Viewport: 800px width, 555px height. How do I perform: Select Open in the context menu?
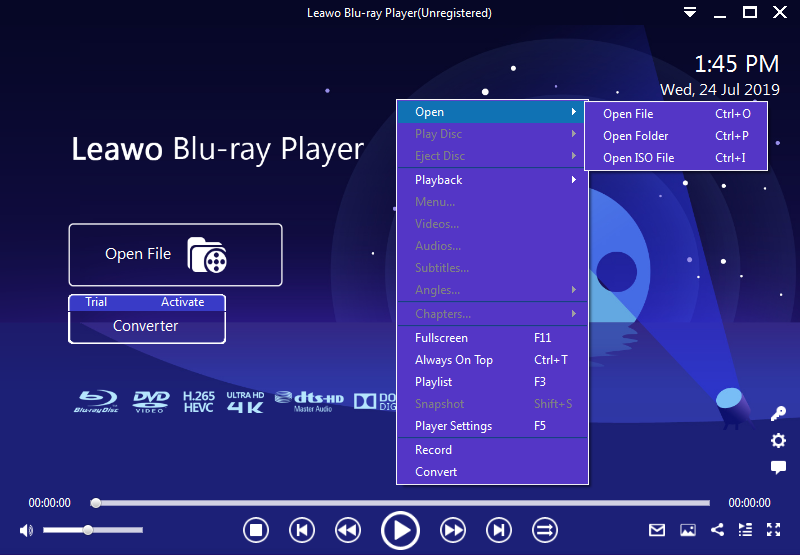point(492,112)
